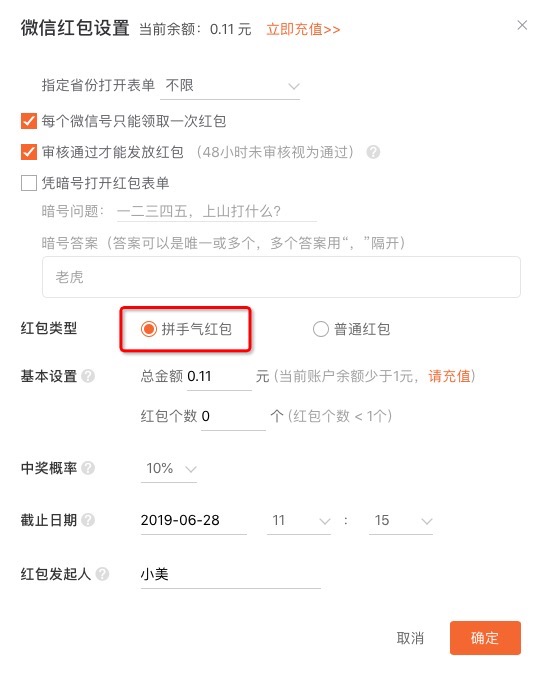Toggle the 审核通过才能发放红包 checkbox
The image size is (551, 680).
[29, 152]
